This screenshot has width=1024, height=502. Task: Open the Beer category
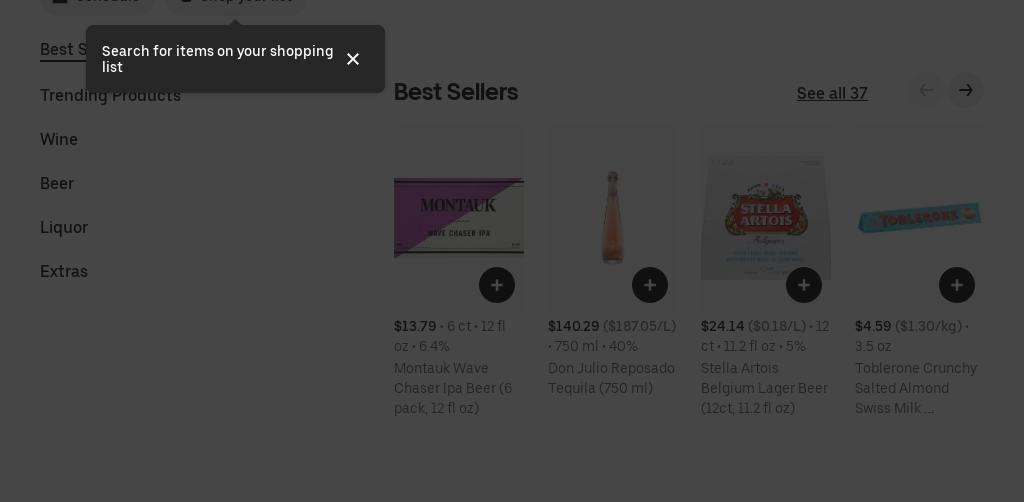click(x=57, y=184)
